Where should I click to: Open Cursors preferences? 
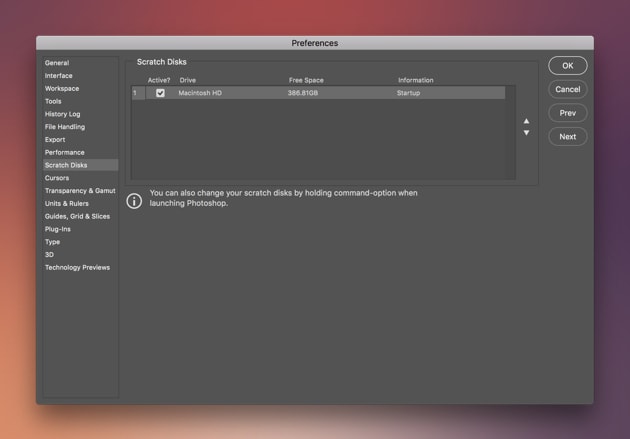tap(57, 178)
